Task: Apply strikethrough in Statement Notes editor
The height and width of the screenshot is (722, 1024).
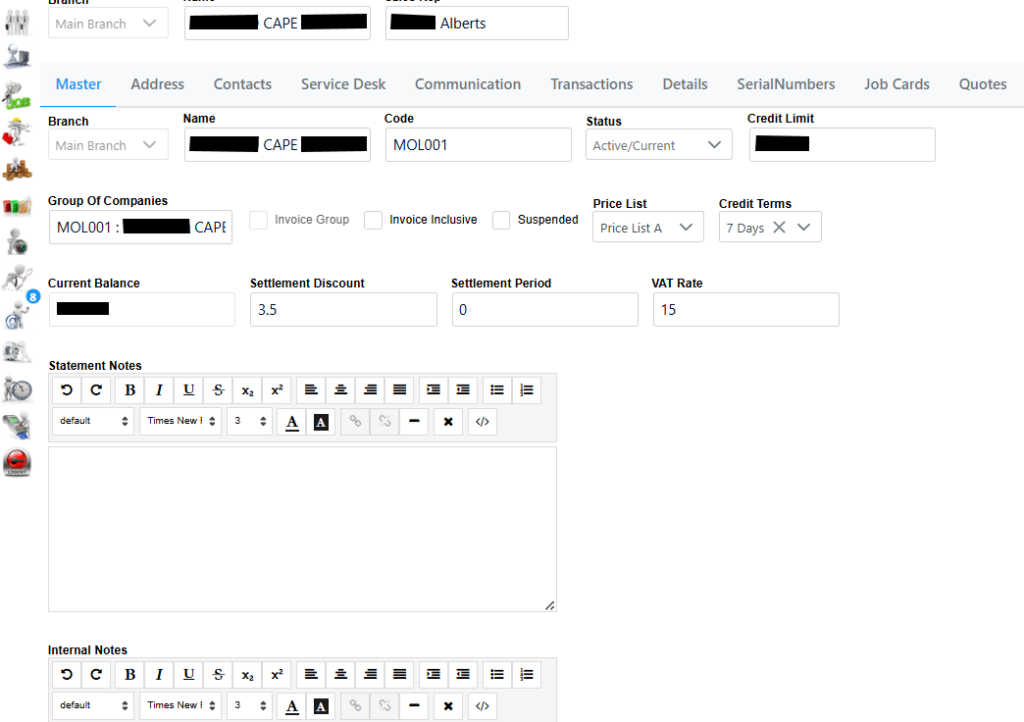Action: (218, 390)
